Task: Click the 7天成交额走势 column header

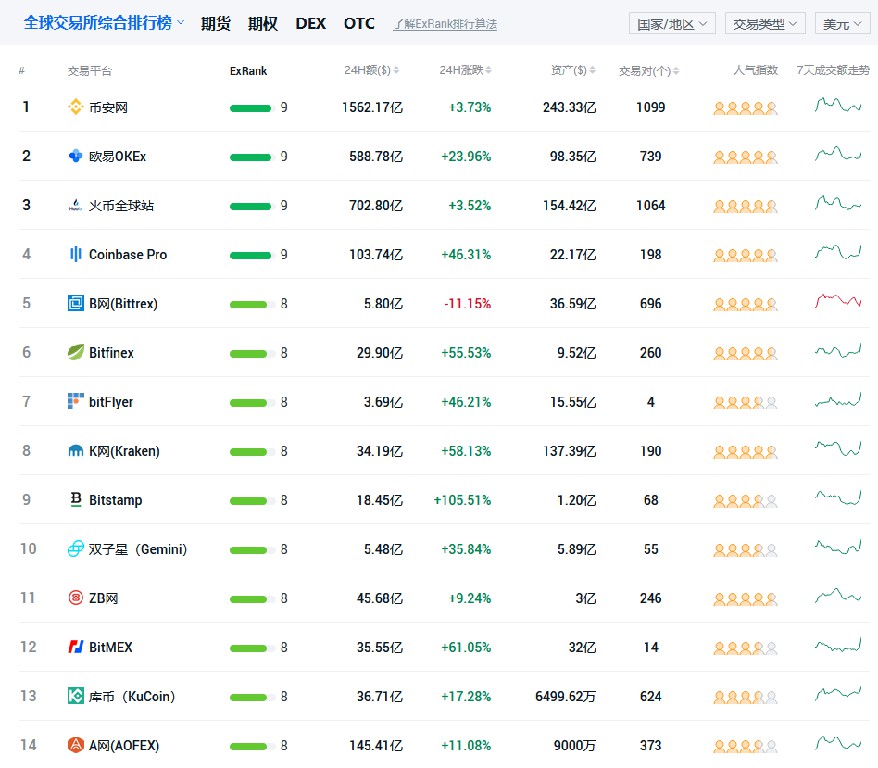Action: pos(833,71)
